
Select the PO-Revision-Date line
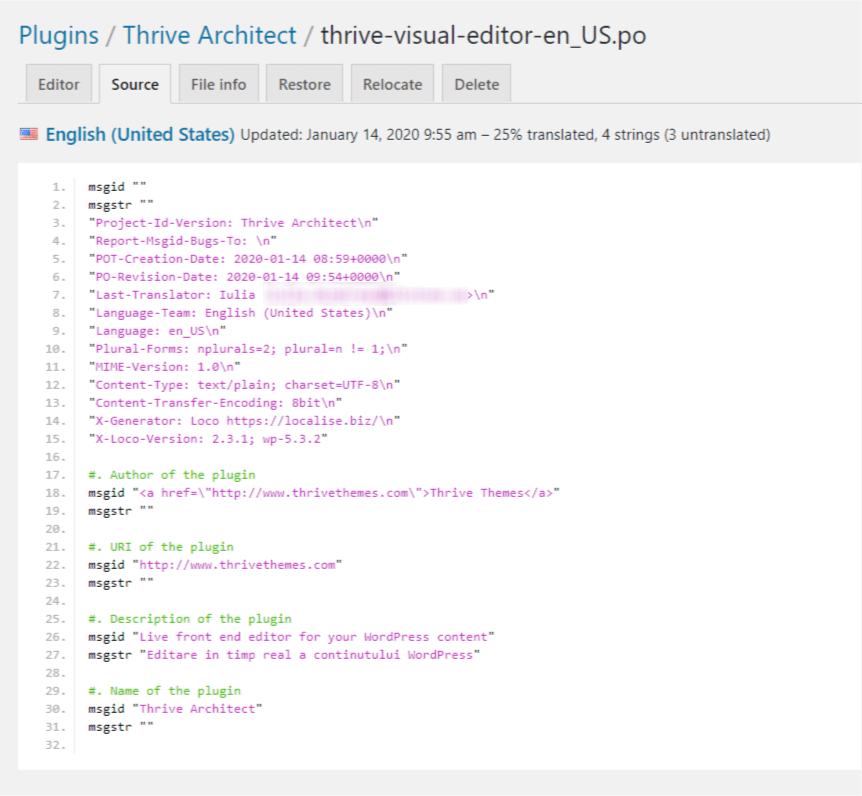tap(245, 277)
